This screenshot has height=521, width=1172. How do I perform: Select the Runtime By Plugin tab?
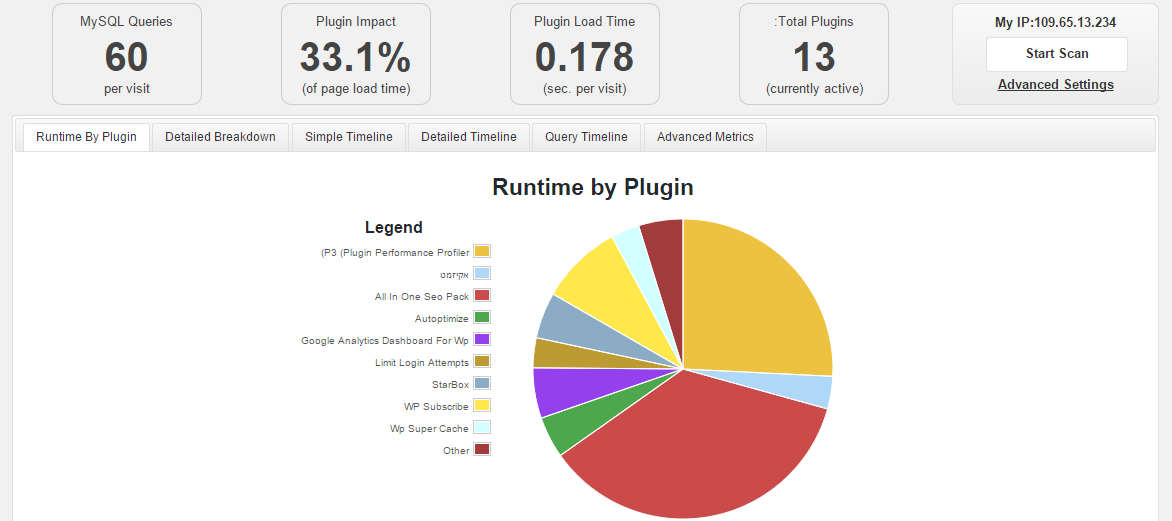click(x=86, y=137)
